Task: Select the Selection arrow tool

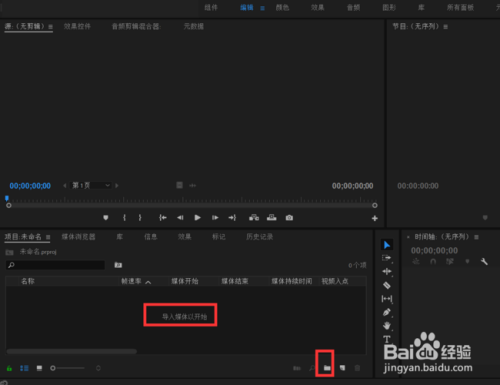Action: coord(387,245)
